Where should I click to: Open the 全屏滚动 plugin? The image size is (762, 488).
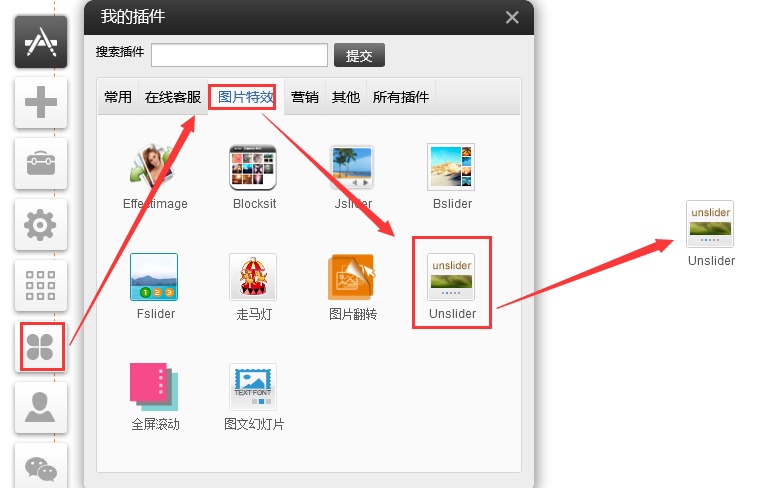[x=154, y=387]
